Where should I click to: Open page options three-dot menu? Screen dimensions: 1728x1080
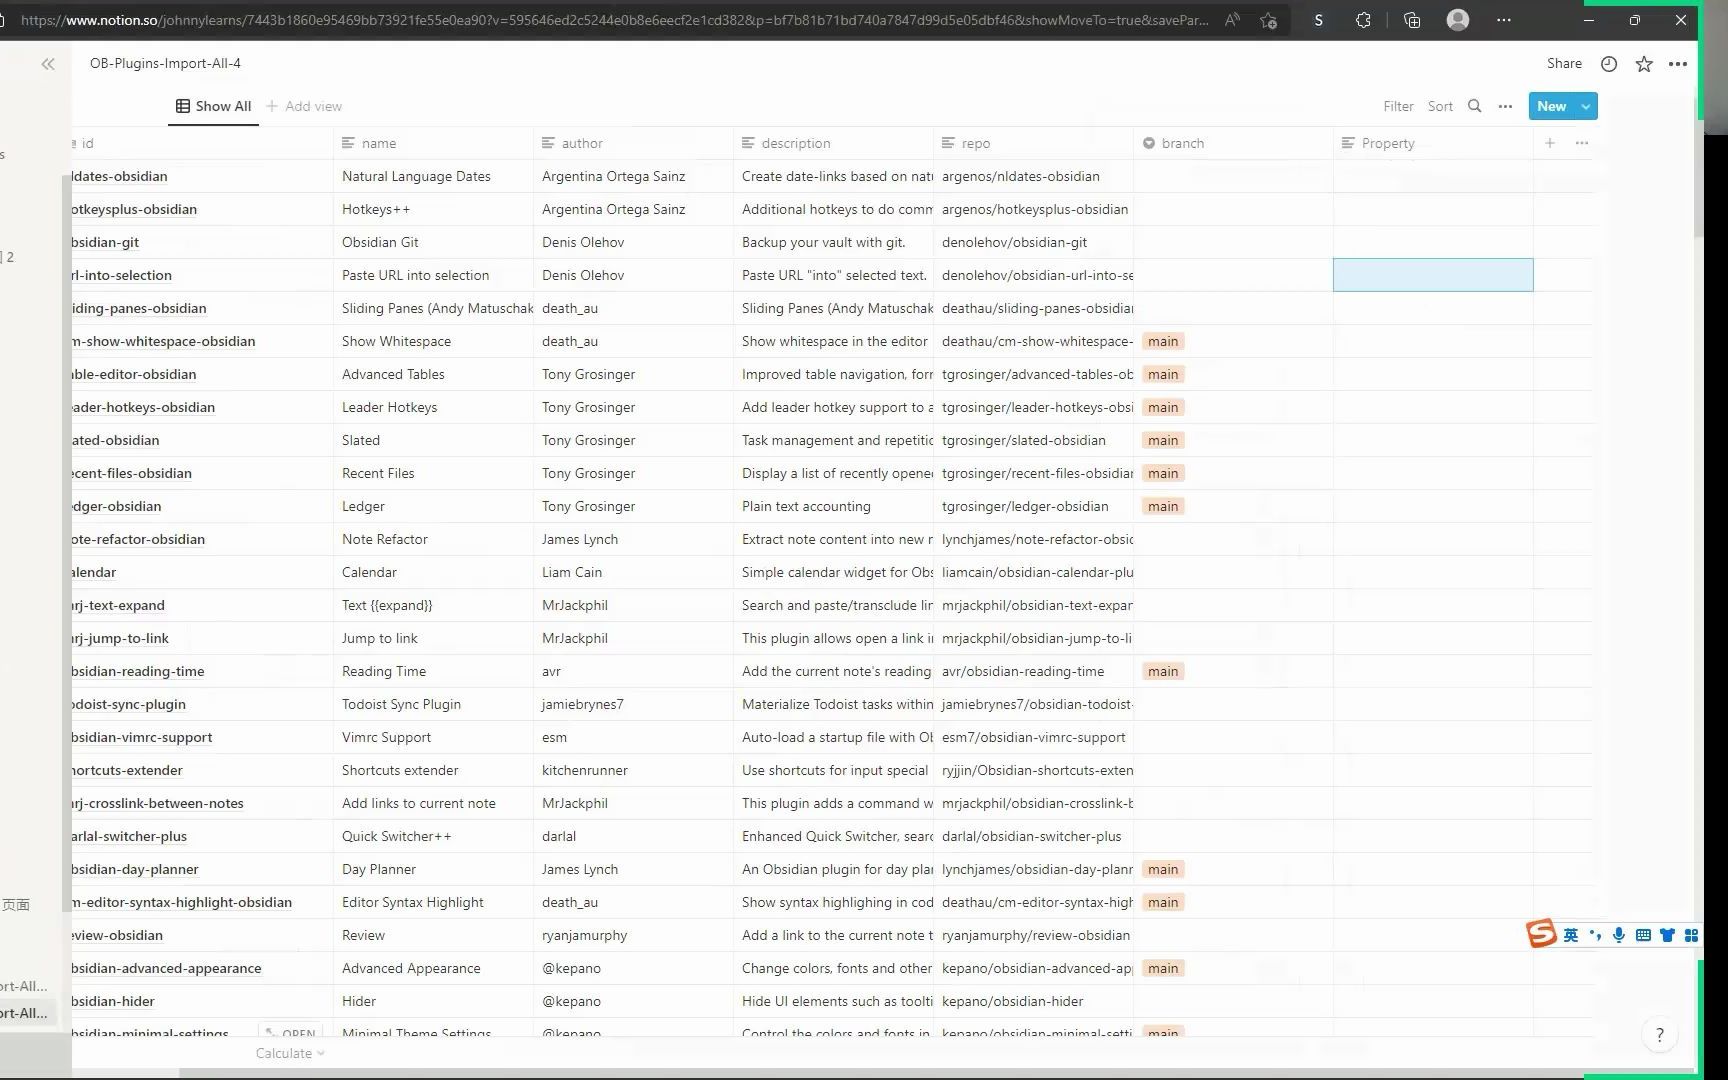1678,64
